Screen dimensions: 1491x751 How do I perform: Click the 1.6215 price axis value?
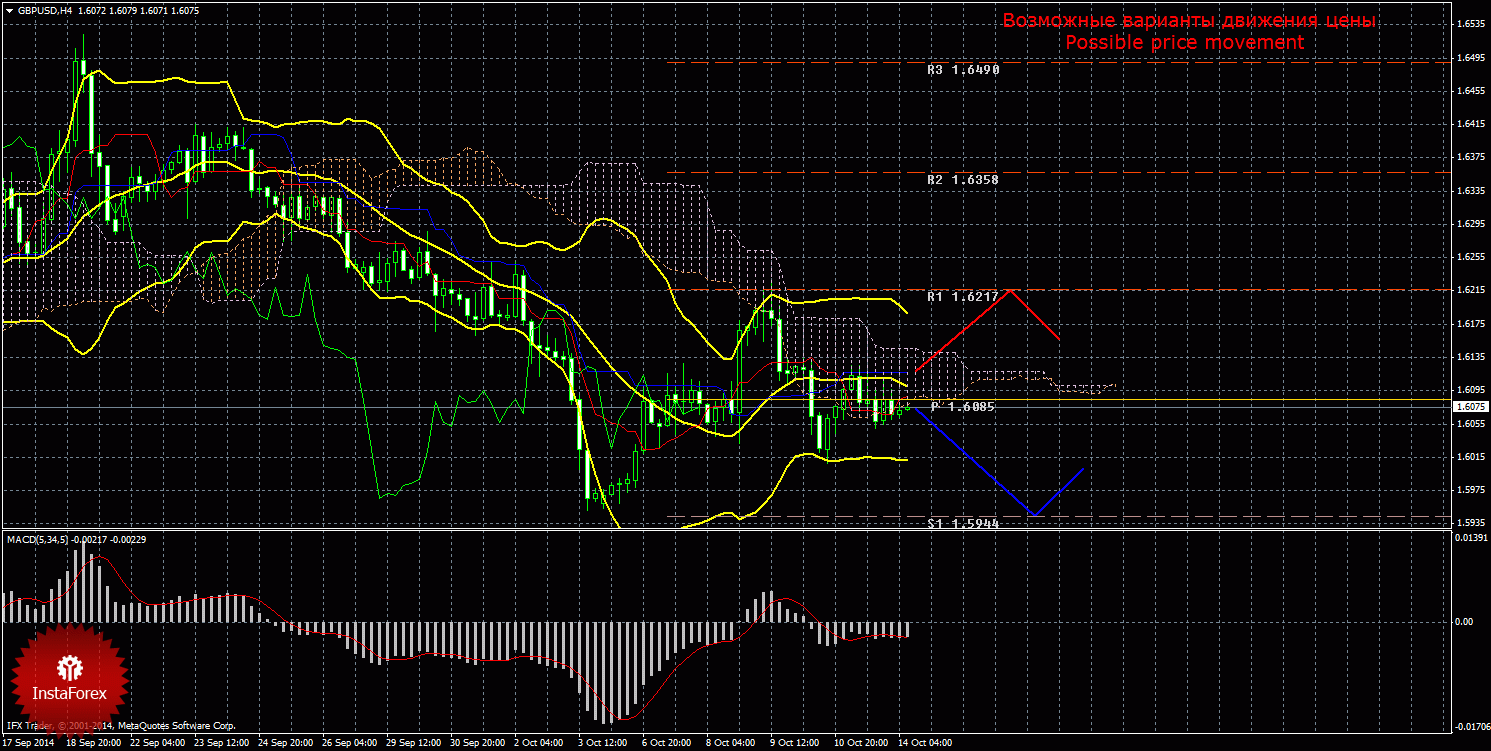tap(1470, 290)
